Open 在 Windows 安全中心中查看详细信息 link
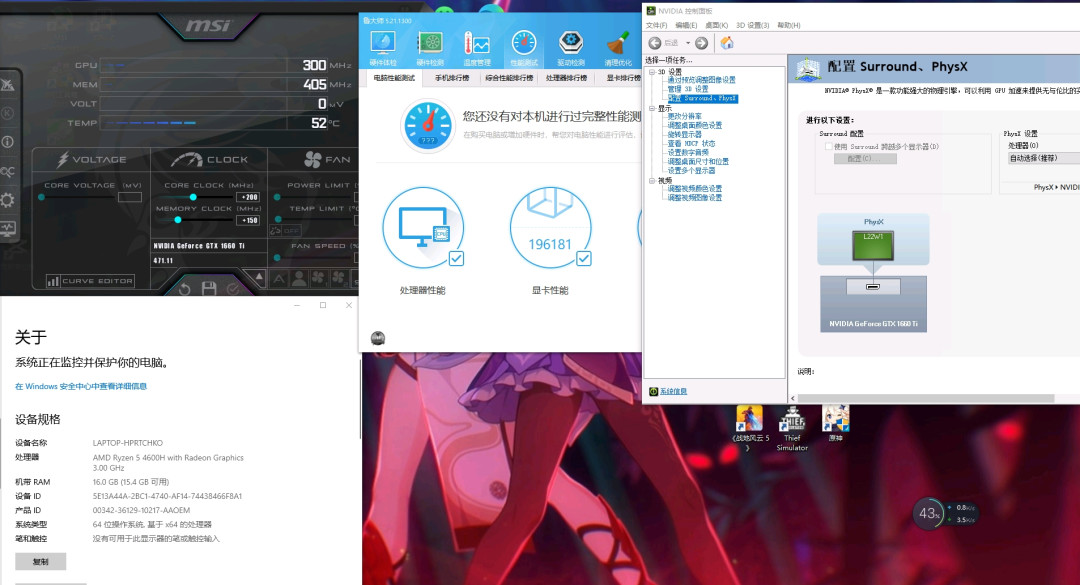 (x=81, y=387)
